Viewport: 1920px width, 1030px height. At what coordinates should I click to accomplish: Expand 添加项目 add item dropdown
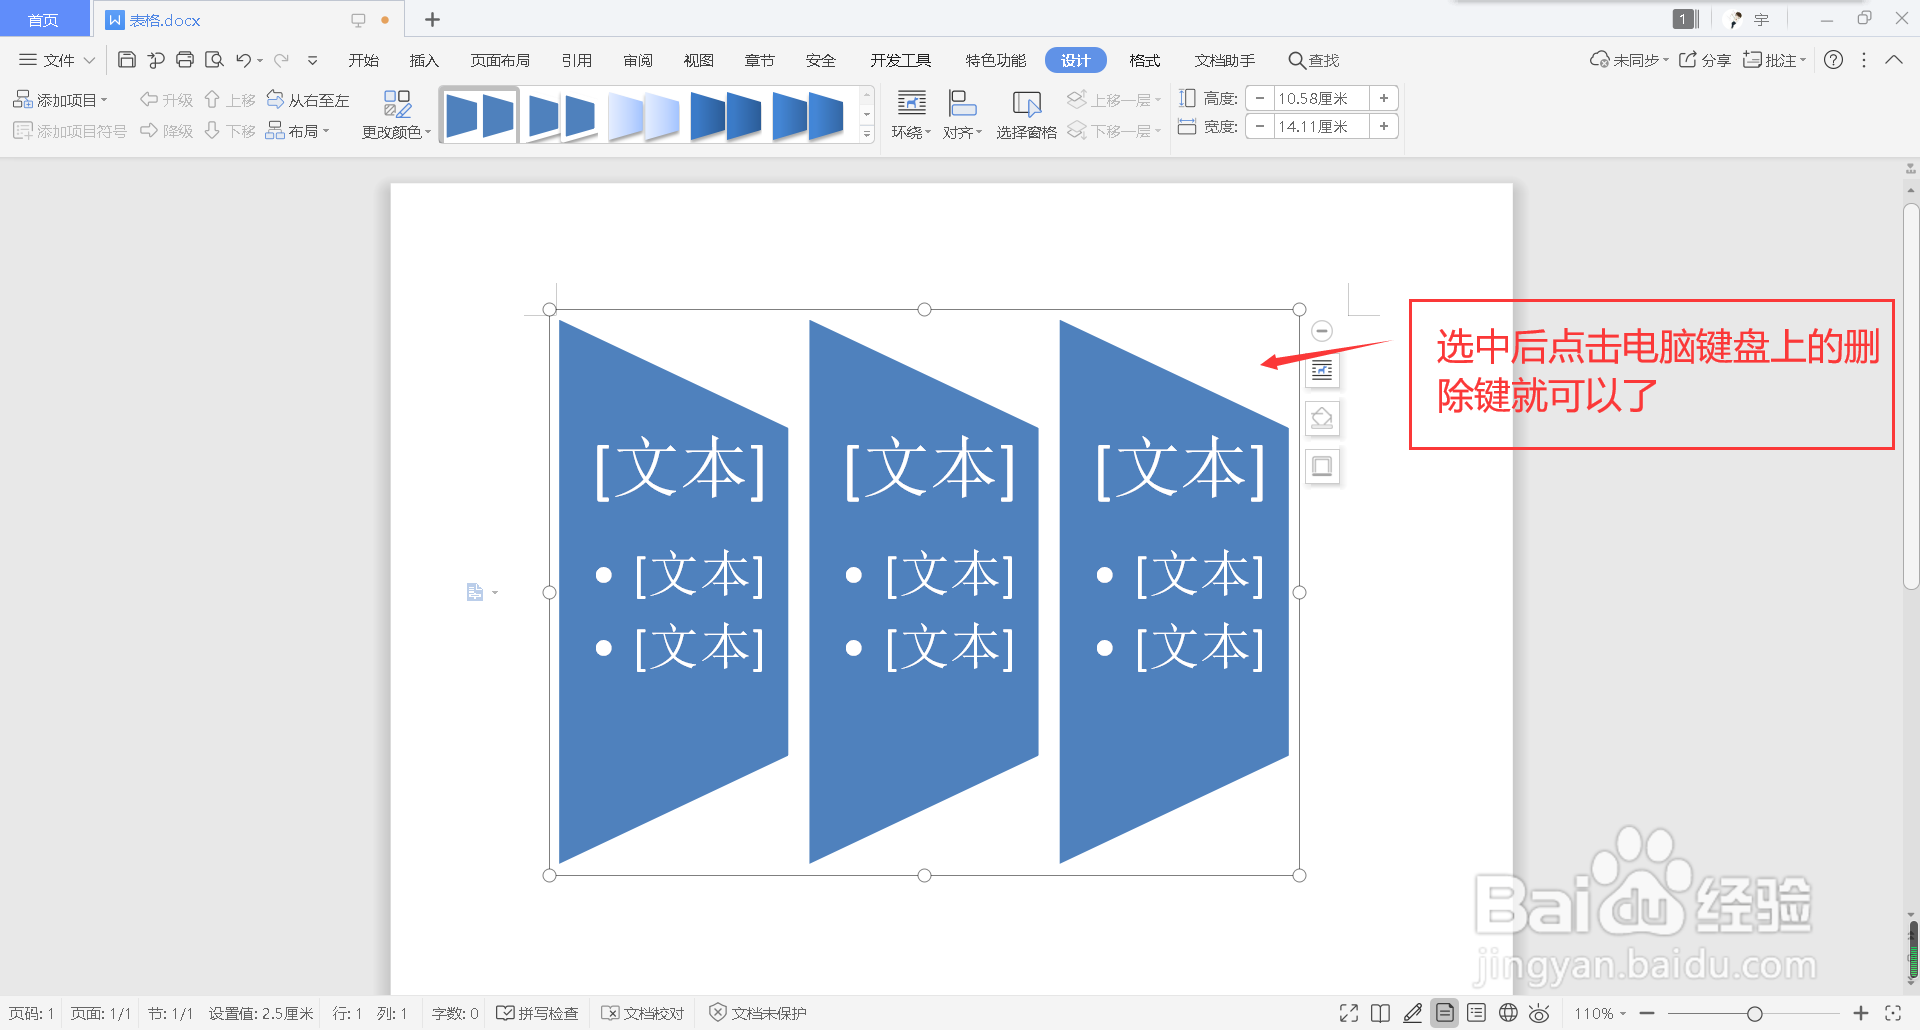coord(60,100)
